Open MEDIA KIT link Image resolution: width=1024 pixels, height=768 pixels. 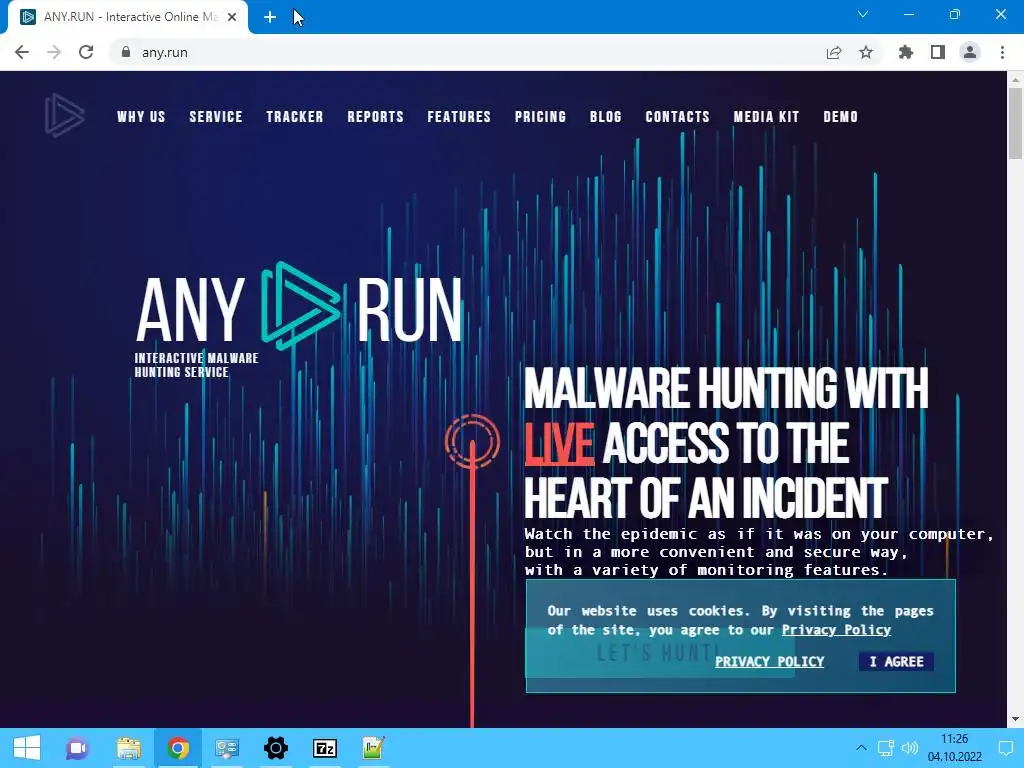[766, 116]
